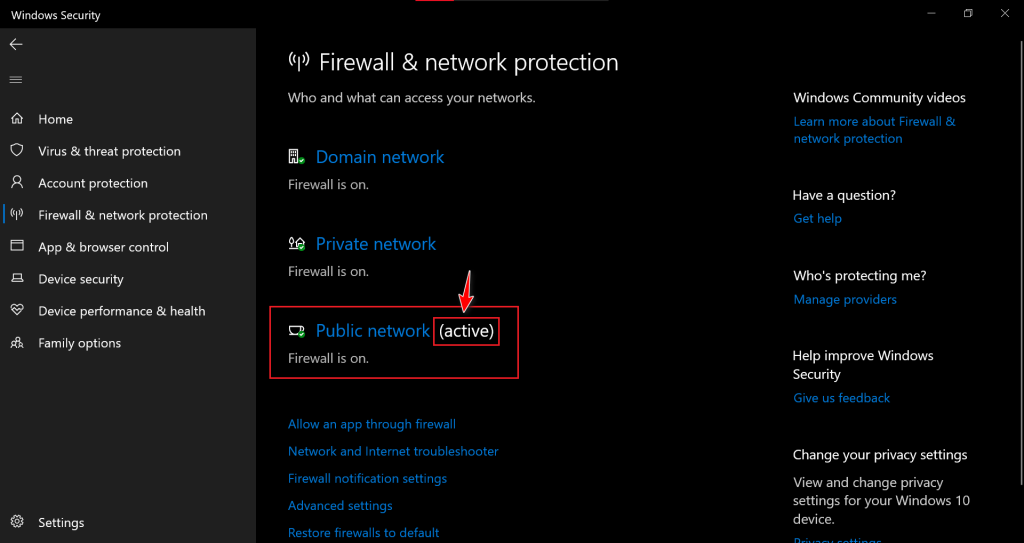Open Firewall notification settings link
Screen dimensions: 1024x543
click(x=367, y=478)
